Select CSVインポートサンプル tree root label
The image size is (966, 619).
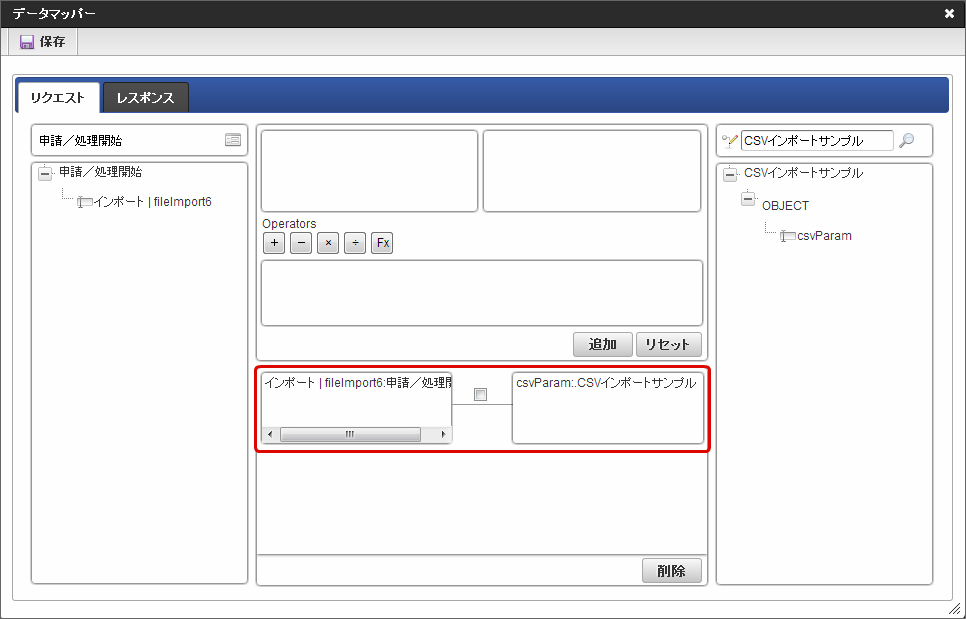803,173
